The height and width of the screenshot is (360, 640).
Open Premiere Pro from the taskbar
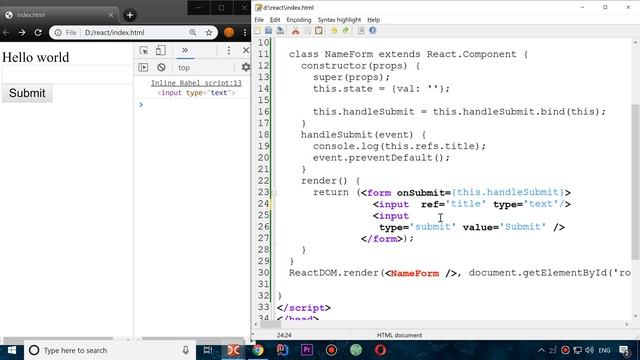point(307,350)
